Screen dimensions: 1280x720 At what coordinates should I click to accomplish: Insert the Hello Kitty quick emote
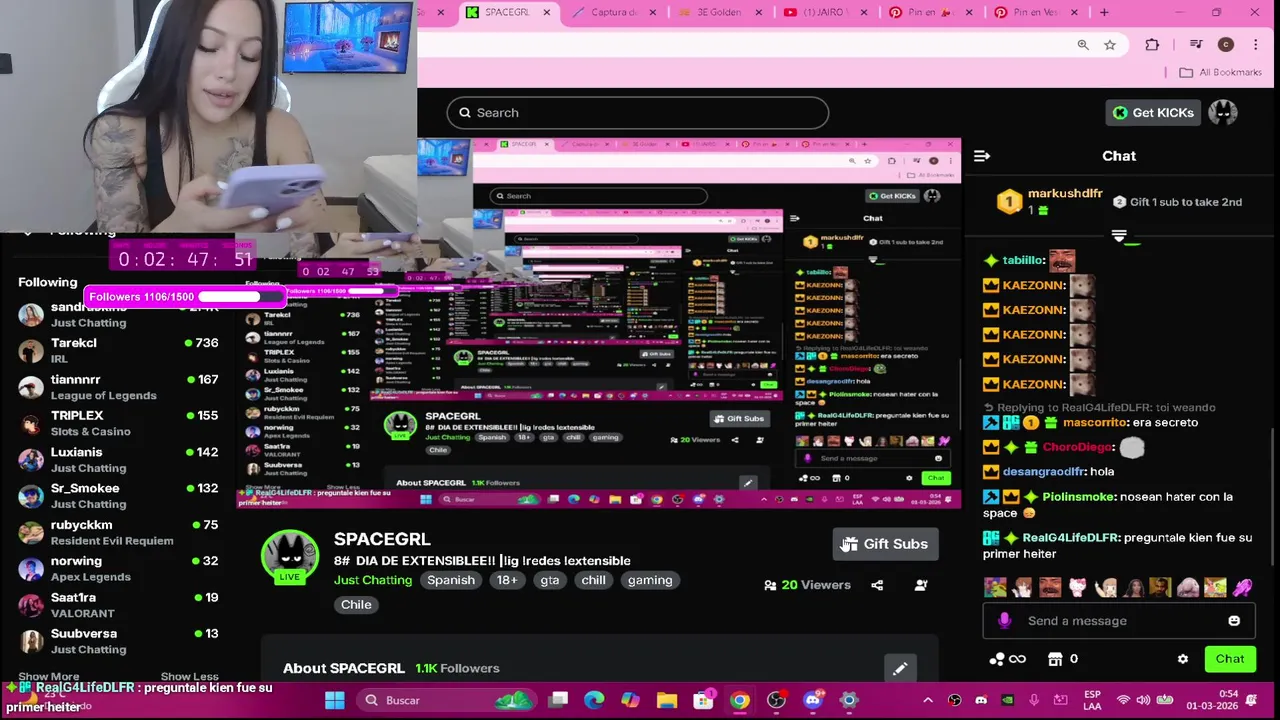click(1077, 588)
